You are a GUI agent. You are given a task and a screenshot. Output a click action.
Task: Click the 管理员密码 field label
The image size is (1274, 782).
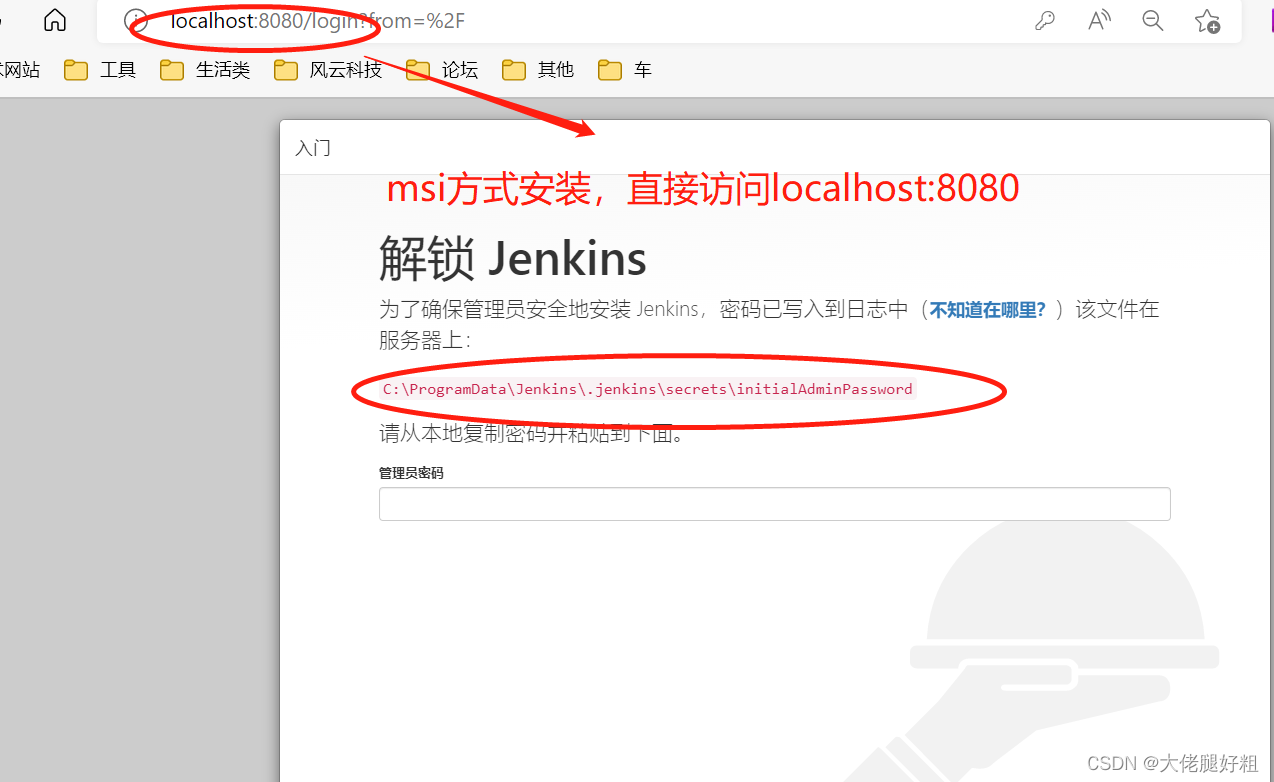coord(411,473)
